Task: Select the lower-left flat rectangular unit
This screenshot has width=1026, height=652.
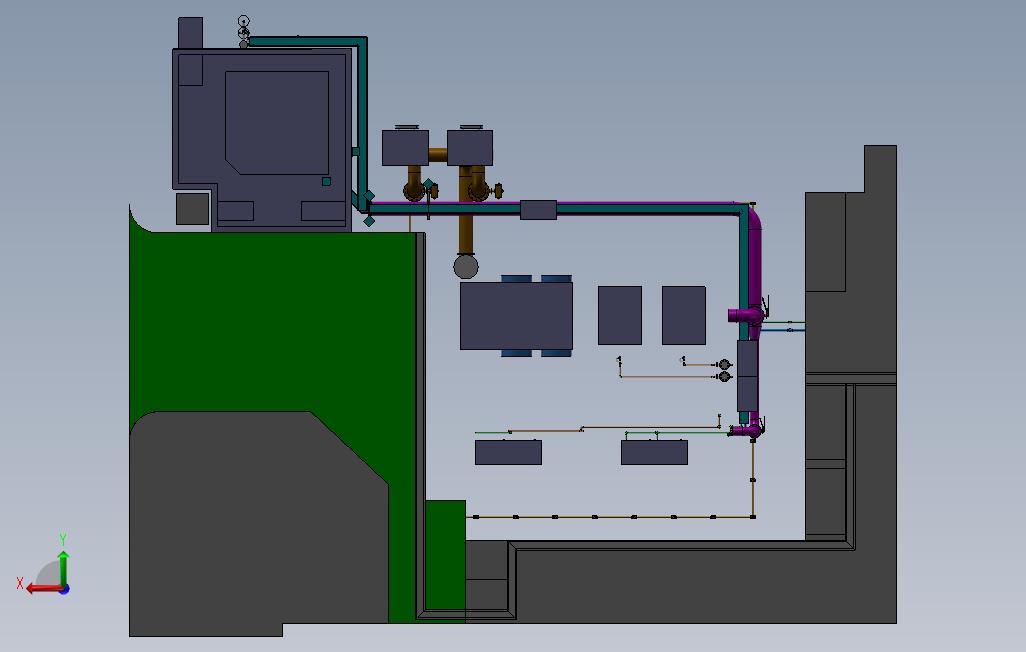Action: pos(508,452)
